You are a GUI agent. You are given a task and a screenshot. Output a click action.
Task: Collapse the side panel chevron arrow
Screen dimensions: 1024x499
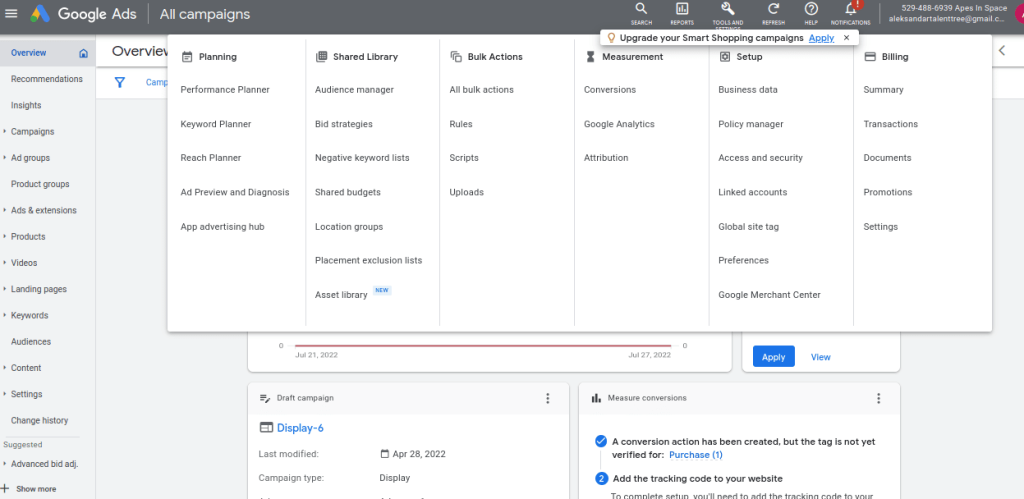click(1002, 51)
